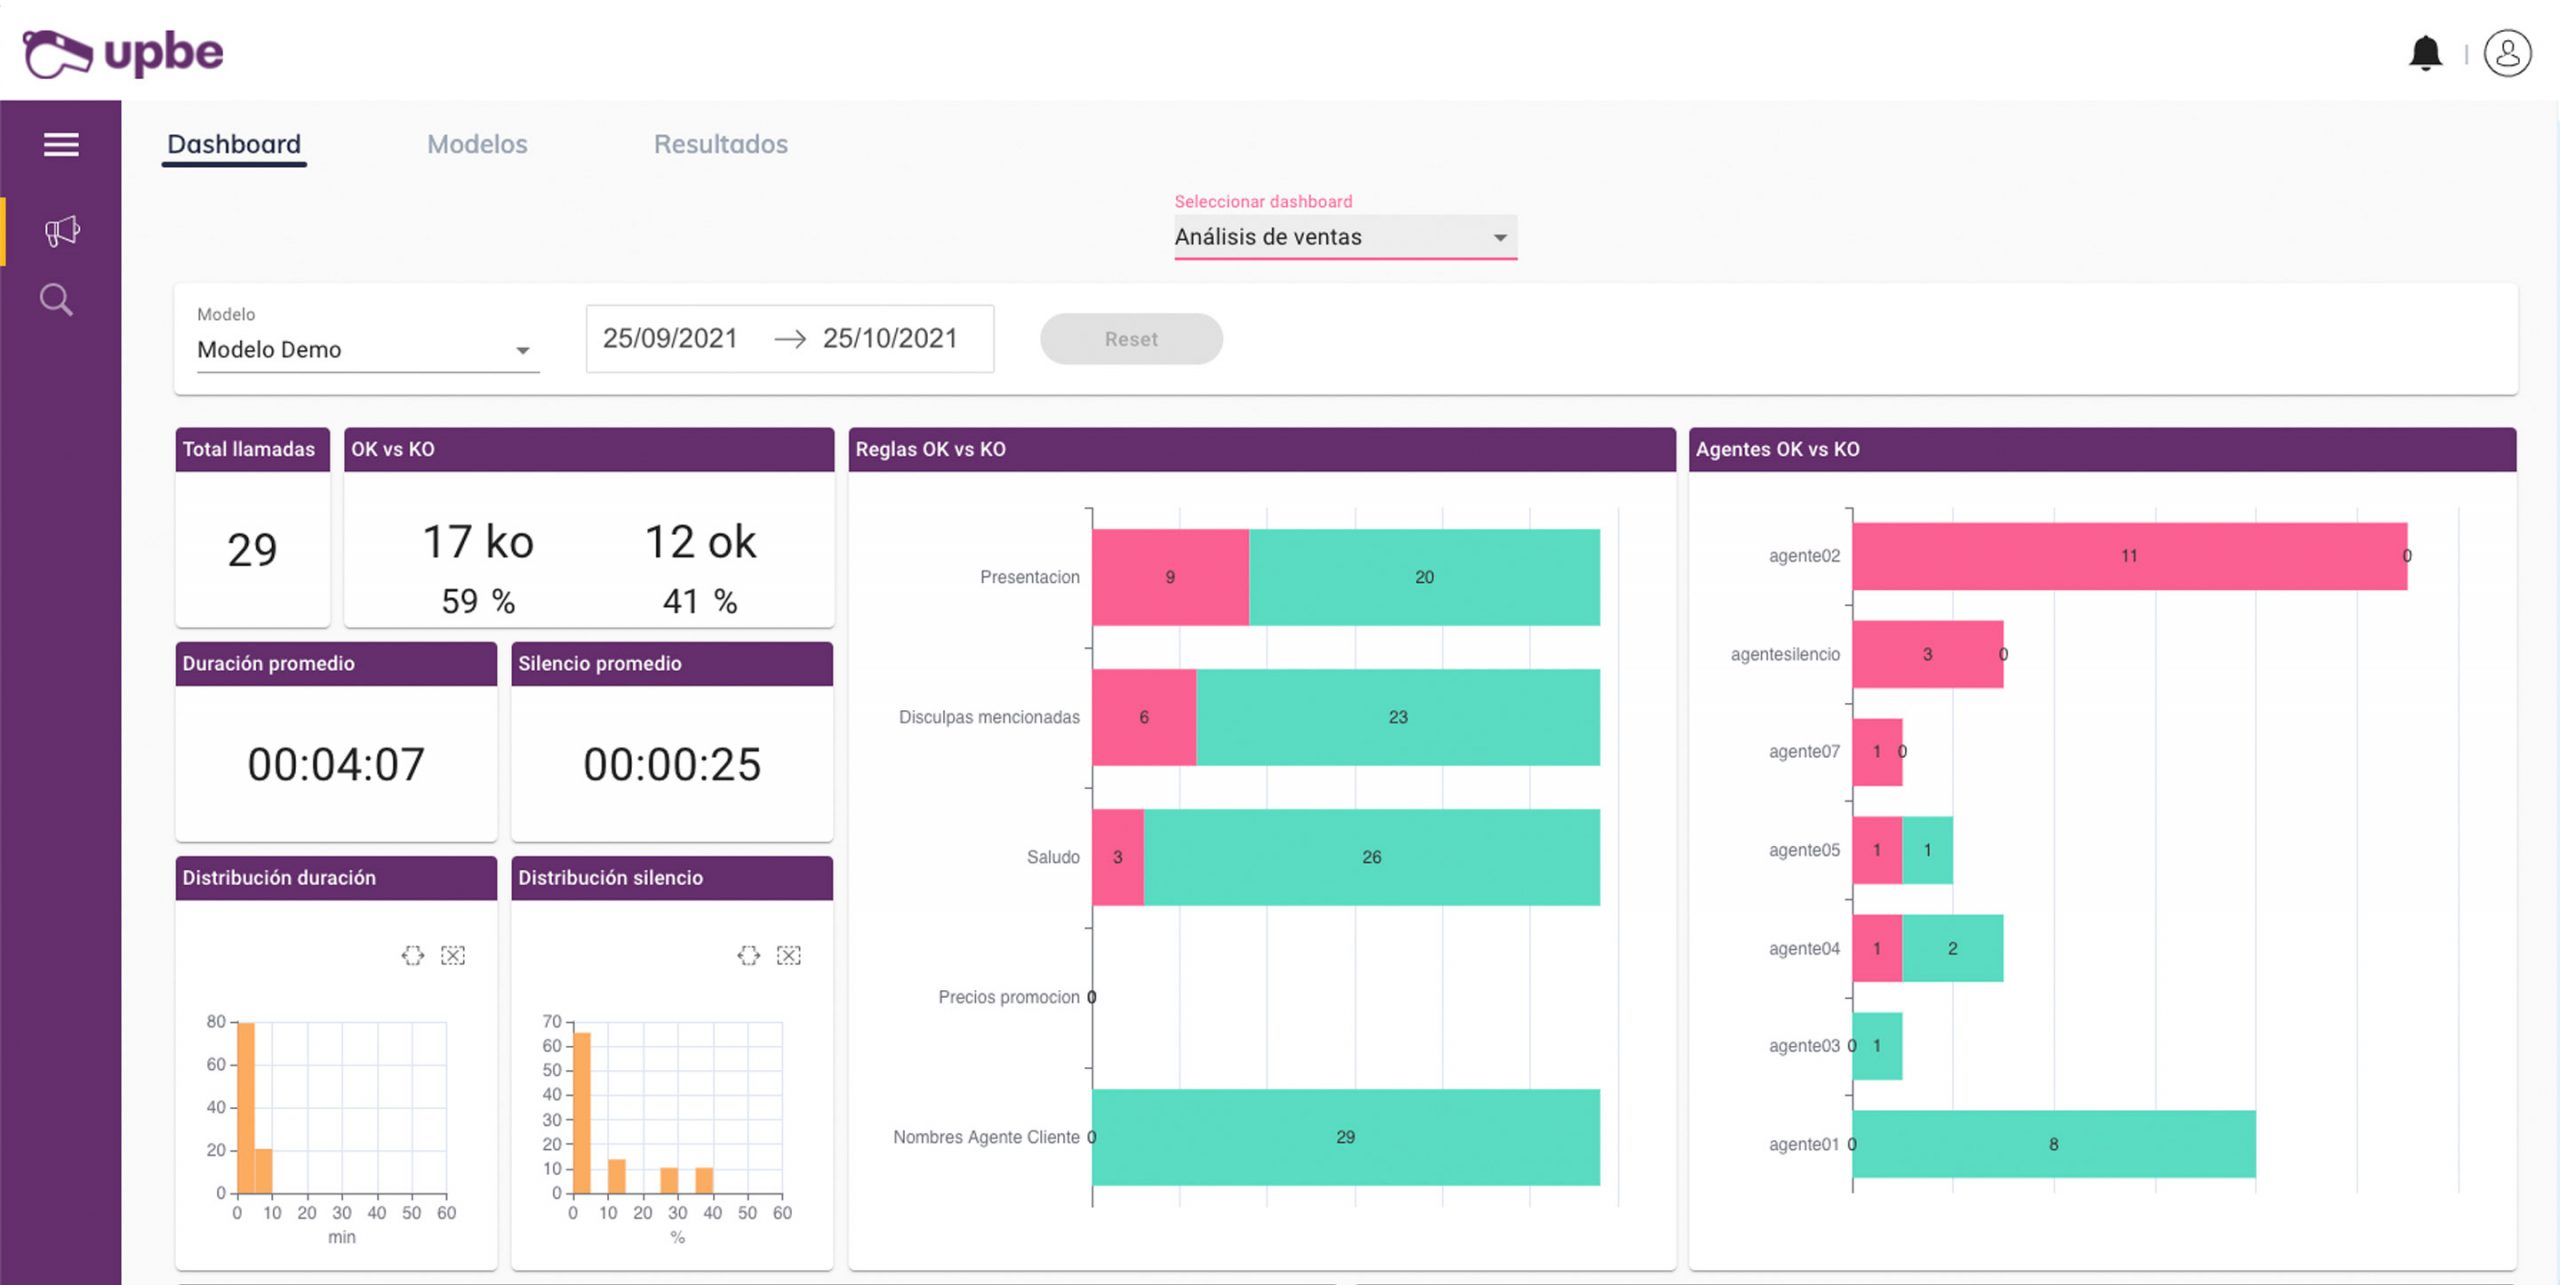Switch to the Resultados tab

721,144
